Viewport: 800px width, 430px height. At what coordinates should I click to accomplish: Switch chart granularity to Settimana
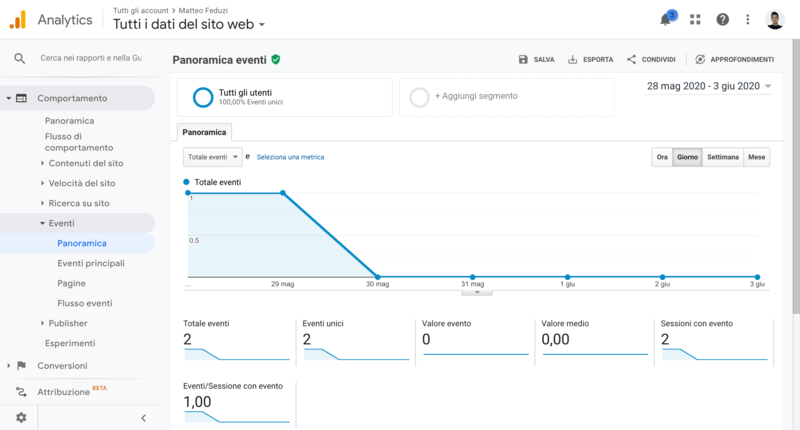pos(722,157)
